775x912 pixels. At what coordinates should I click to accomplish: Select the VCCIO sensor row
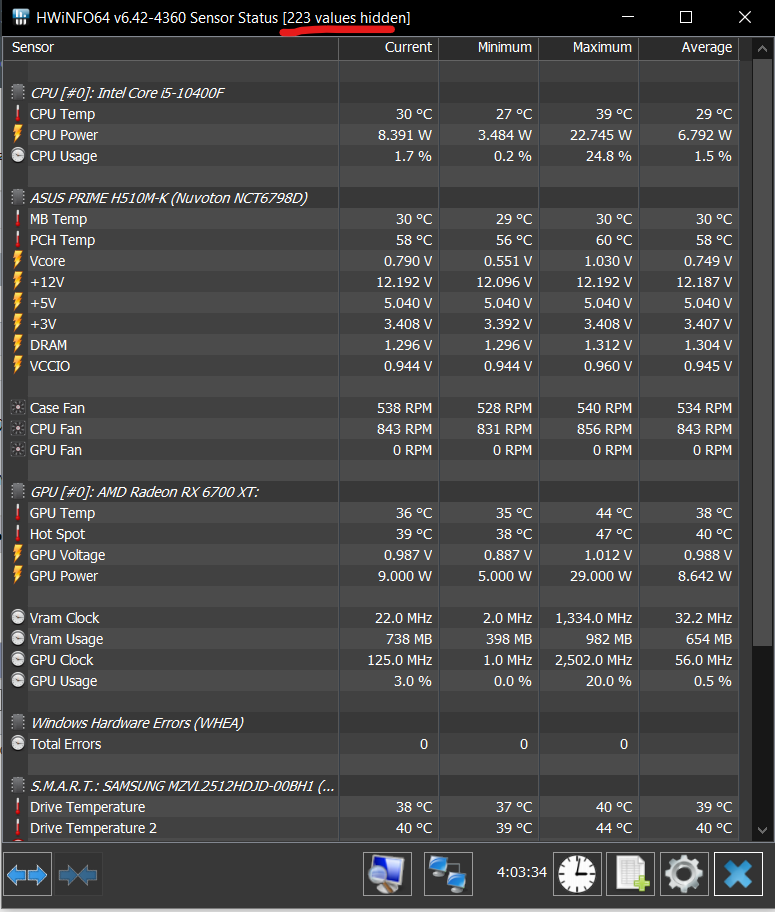point(371,366)
